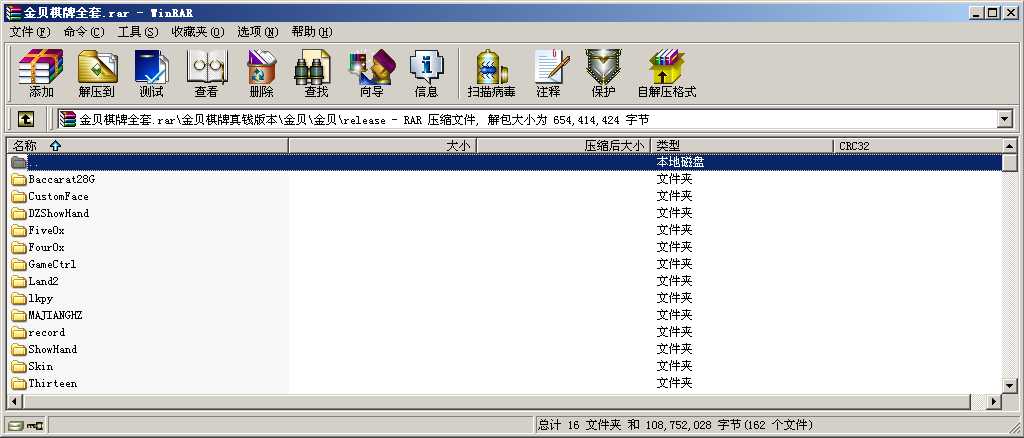1024x438 pixels.
Task: Open the Commands (命令) menu
Action: click(x=84, y=31)
